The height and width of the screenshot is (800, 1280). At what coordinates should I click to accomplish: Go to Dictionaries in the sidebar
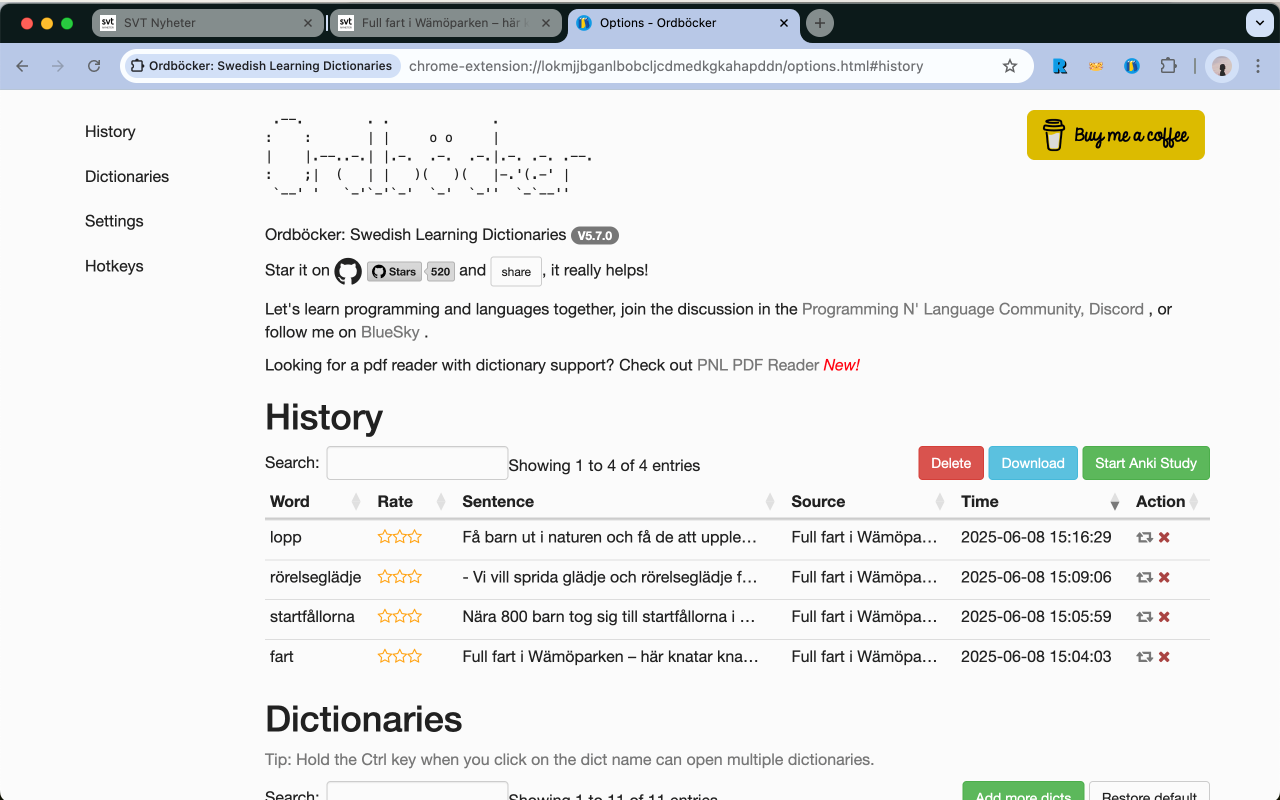pos(127,177)
